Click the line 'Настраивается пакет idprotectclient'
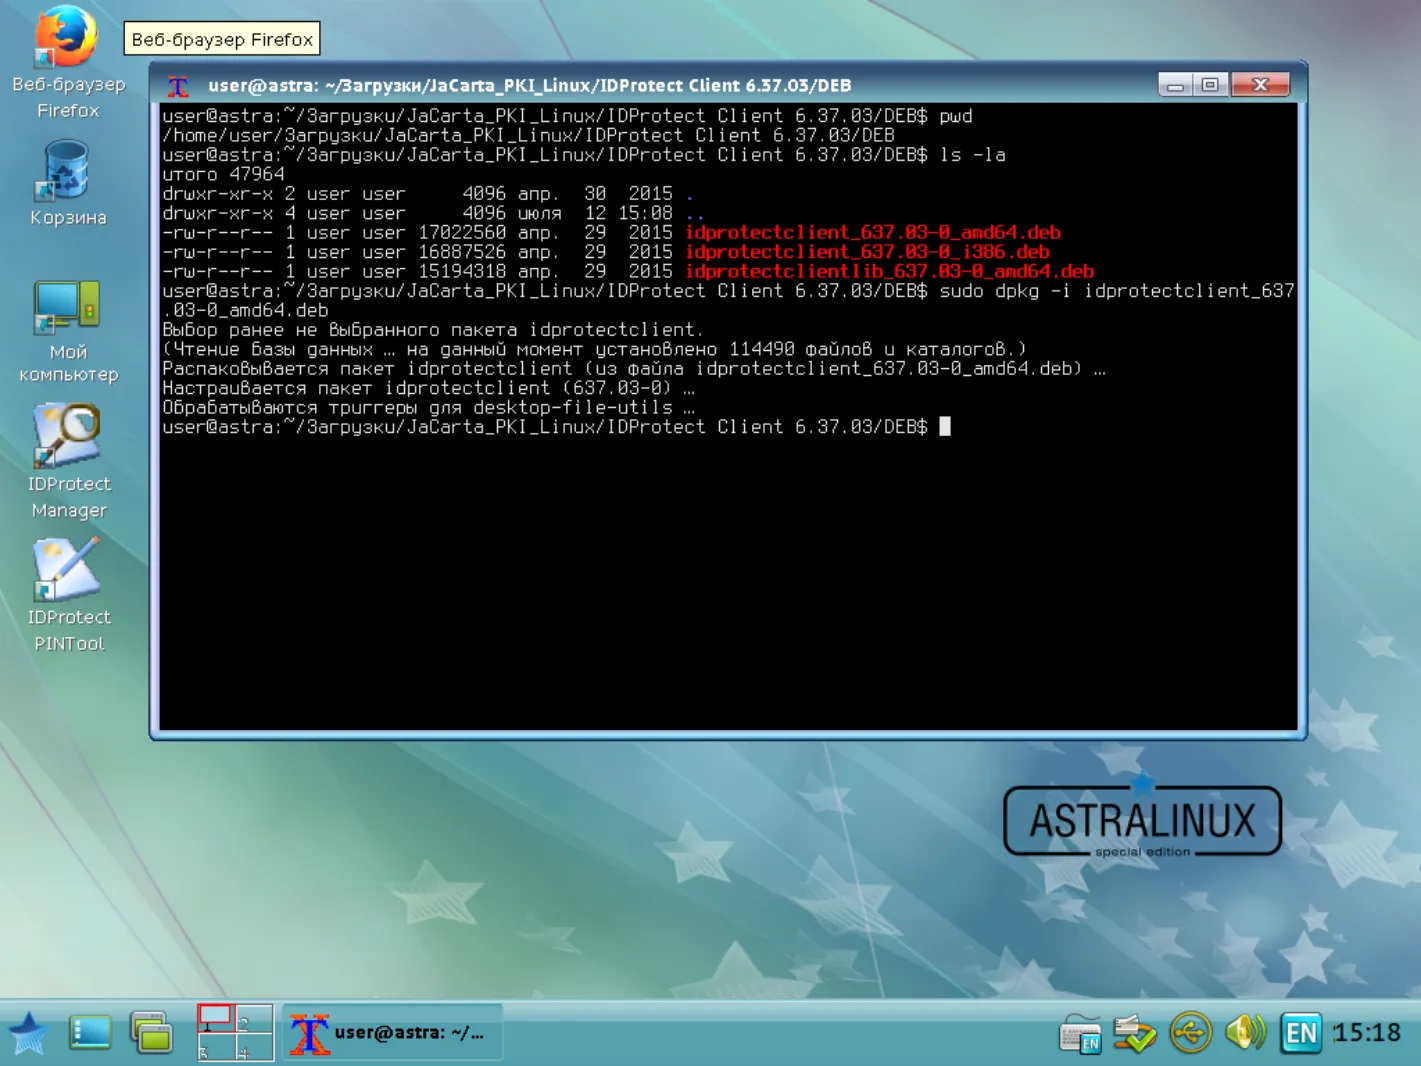 (x=428, y=388)
